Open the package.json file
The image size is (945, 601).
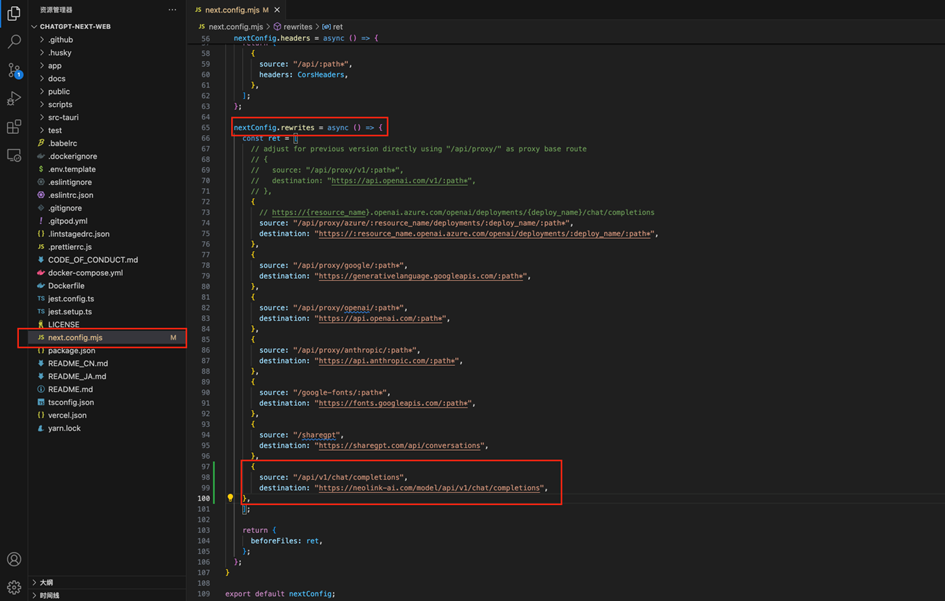tap(72, 351)
